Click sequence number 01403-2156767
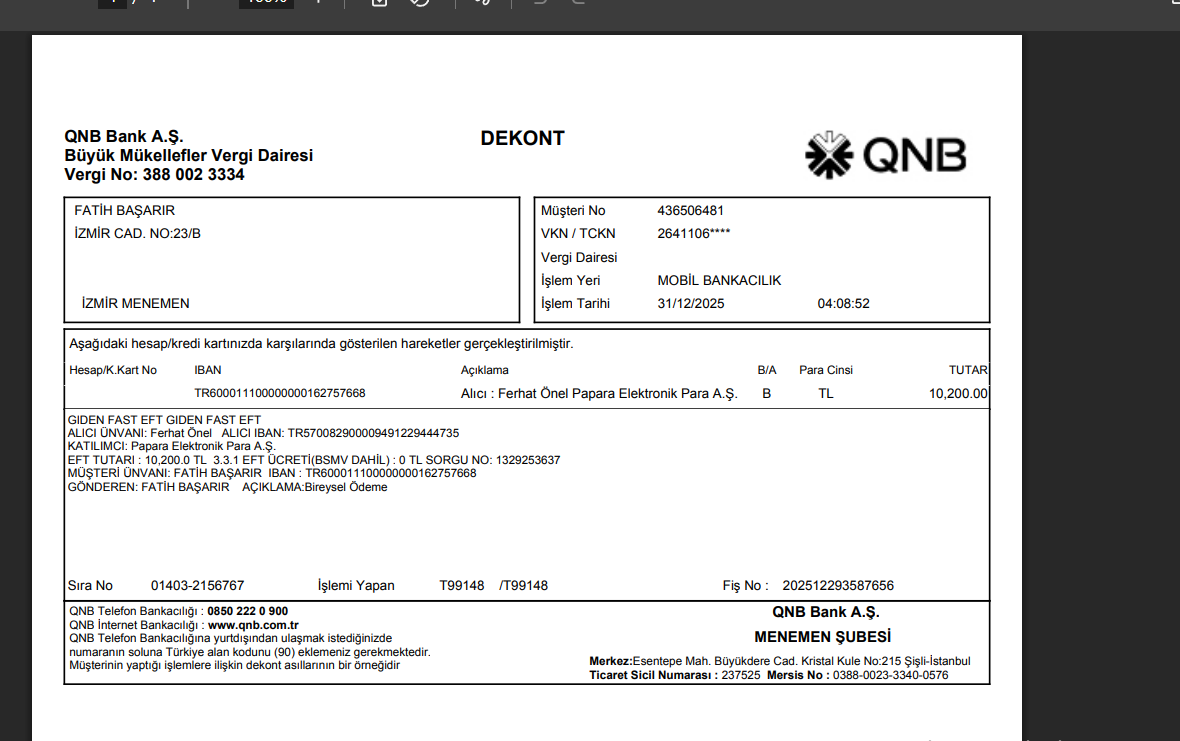 tap(197, 585)
